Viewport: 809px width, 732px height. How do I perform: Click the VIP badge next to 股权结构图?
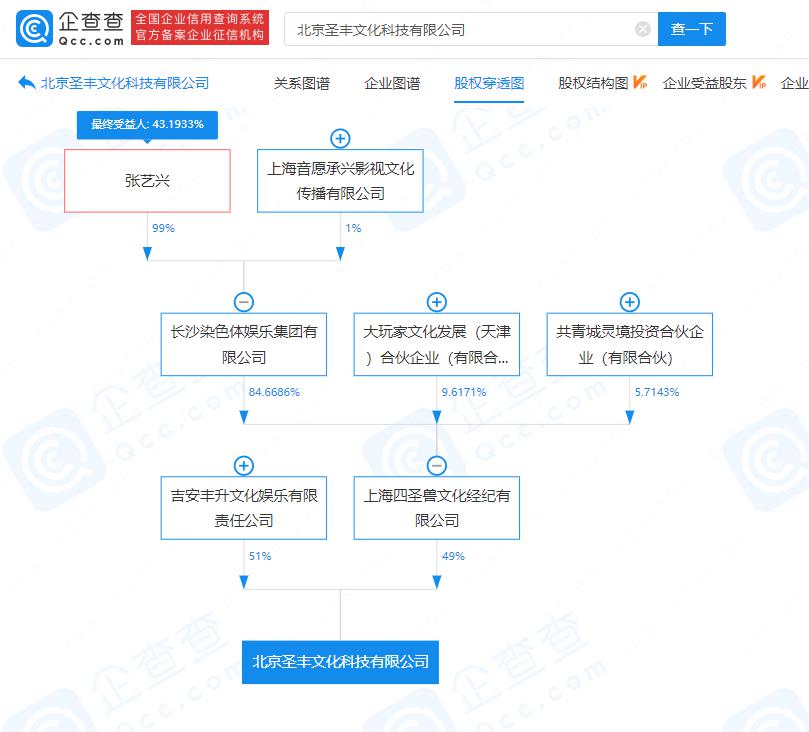(x=641, y=83)
